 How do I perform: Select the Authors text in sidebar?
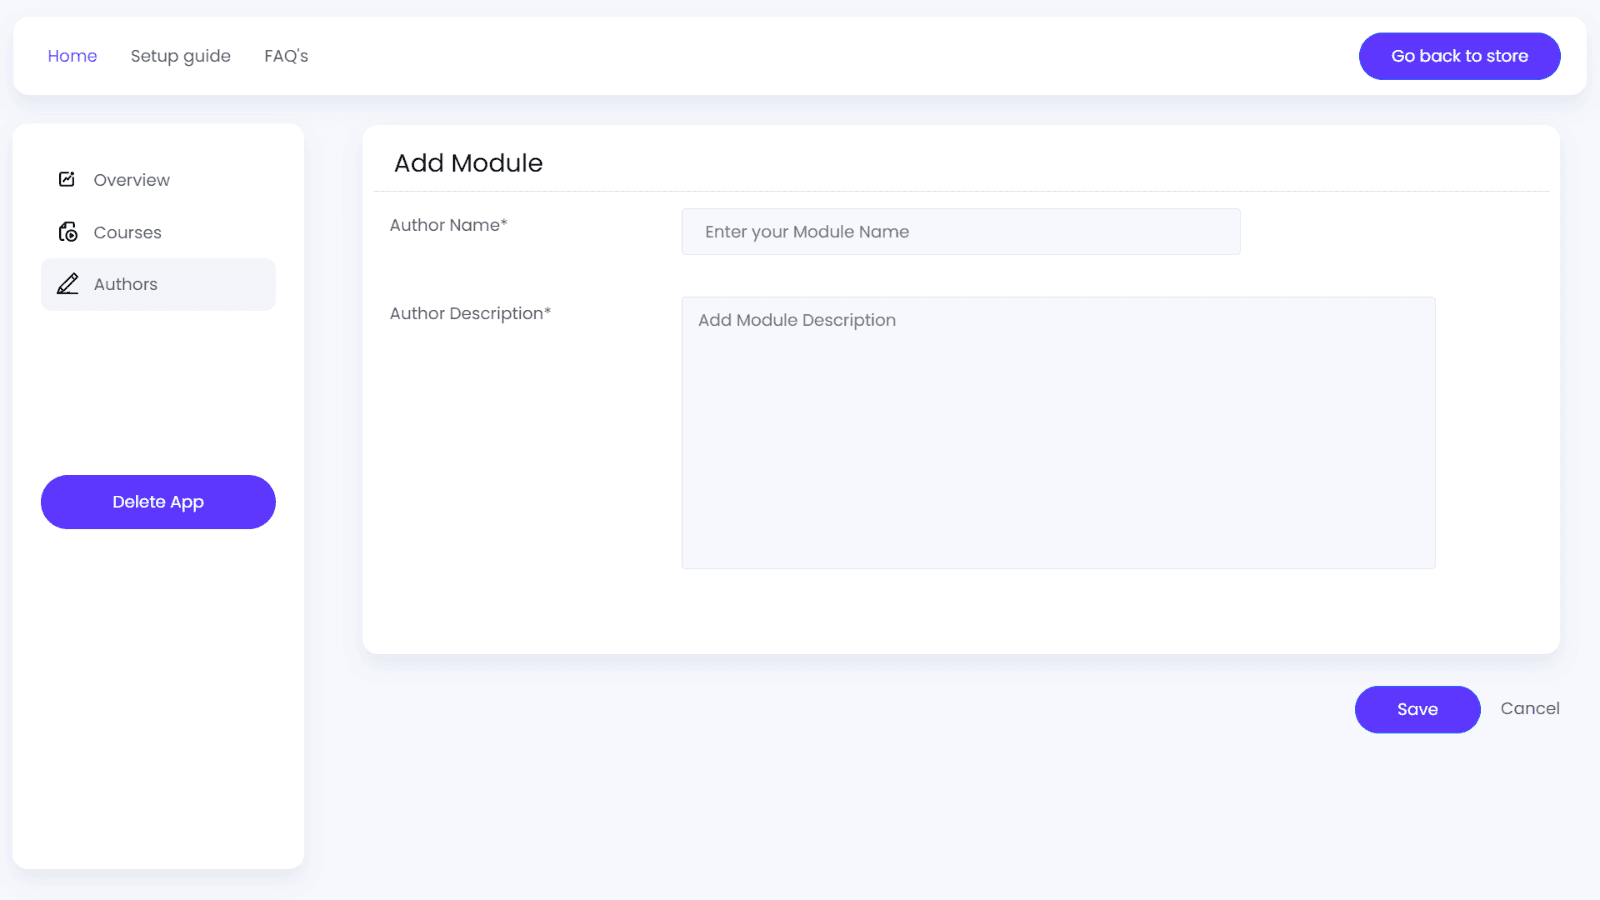coord(125,284)
